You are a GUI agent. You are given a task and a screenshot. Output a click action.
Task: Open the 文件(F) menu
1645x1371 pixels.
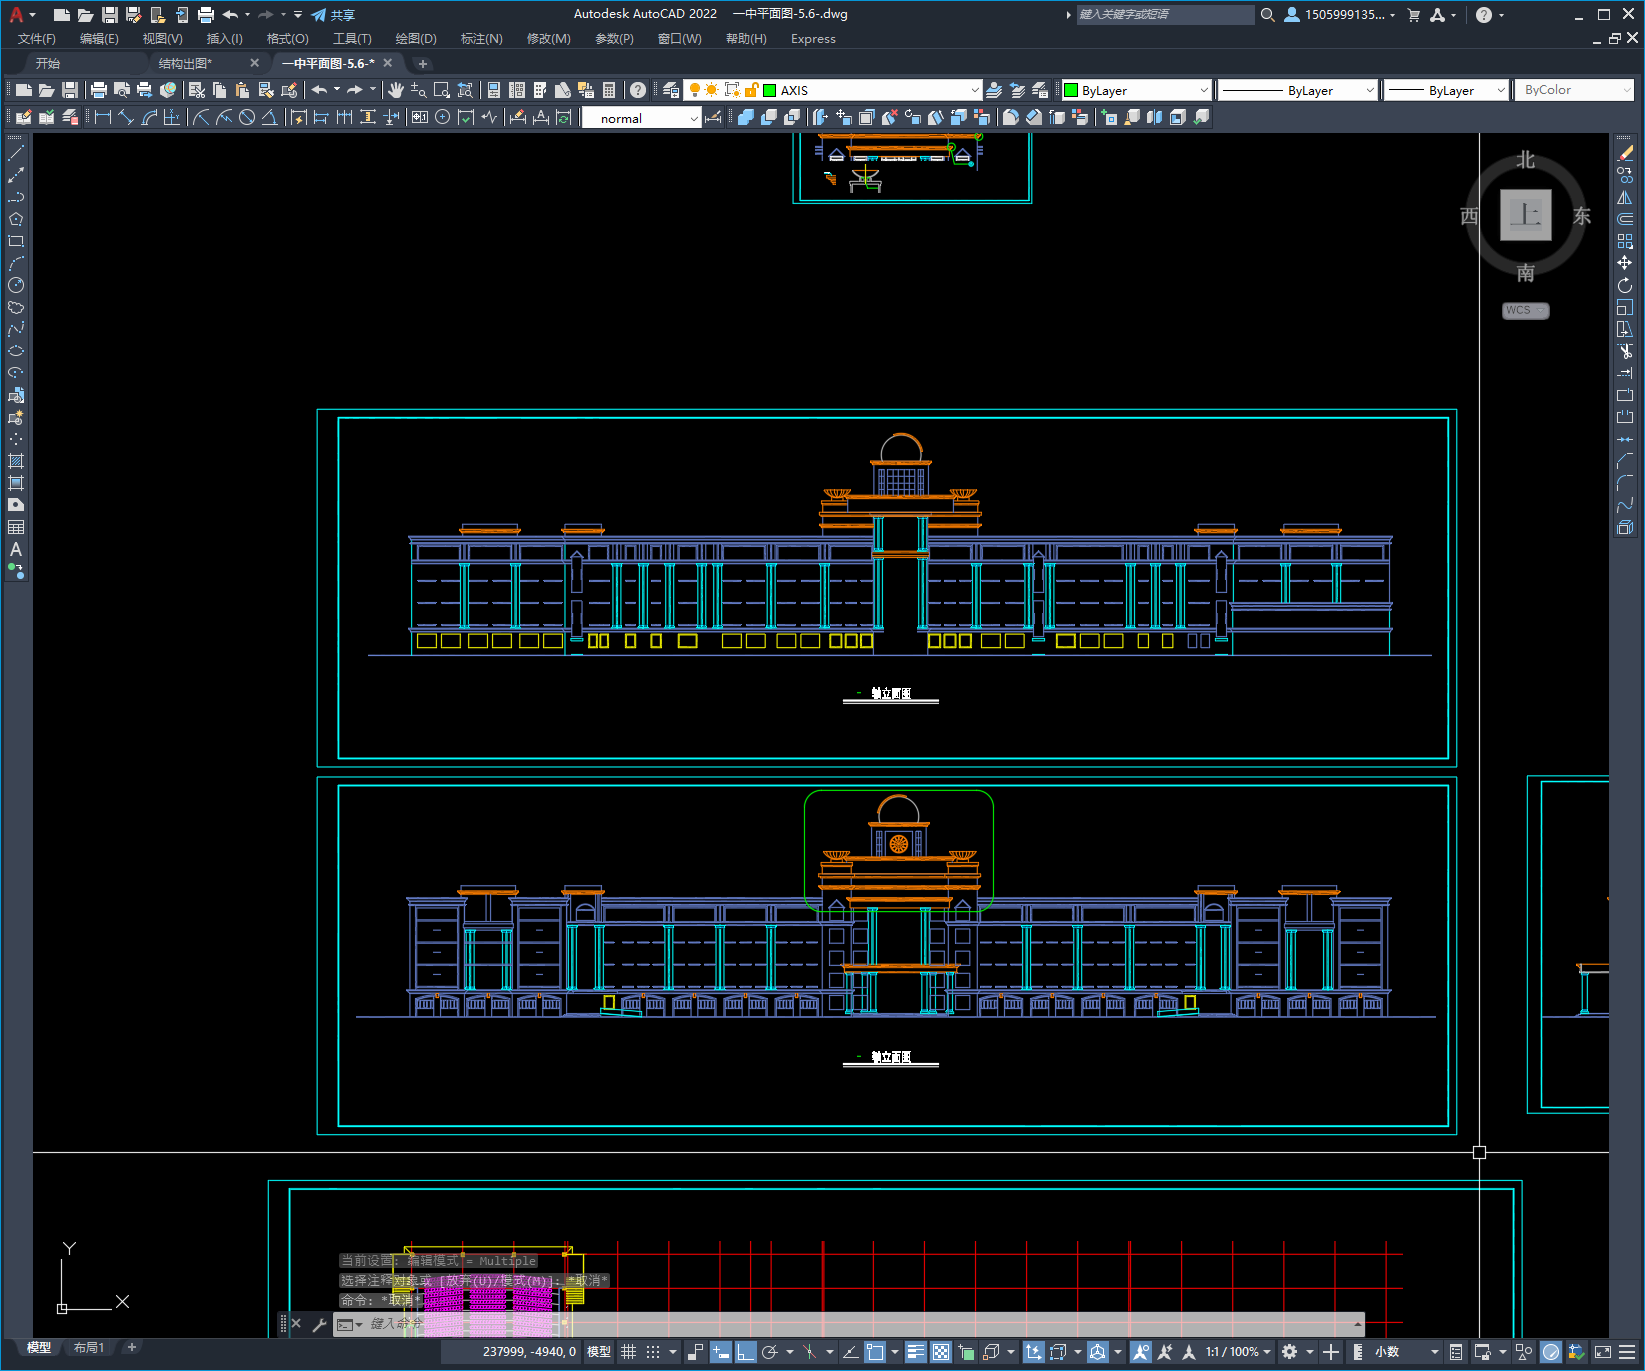(37, 39)
